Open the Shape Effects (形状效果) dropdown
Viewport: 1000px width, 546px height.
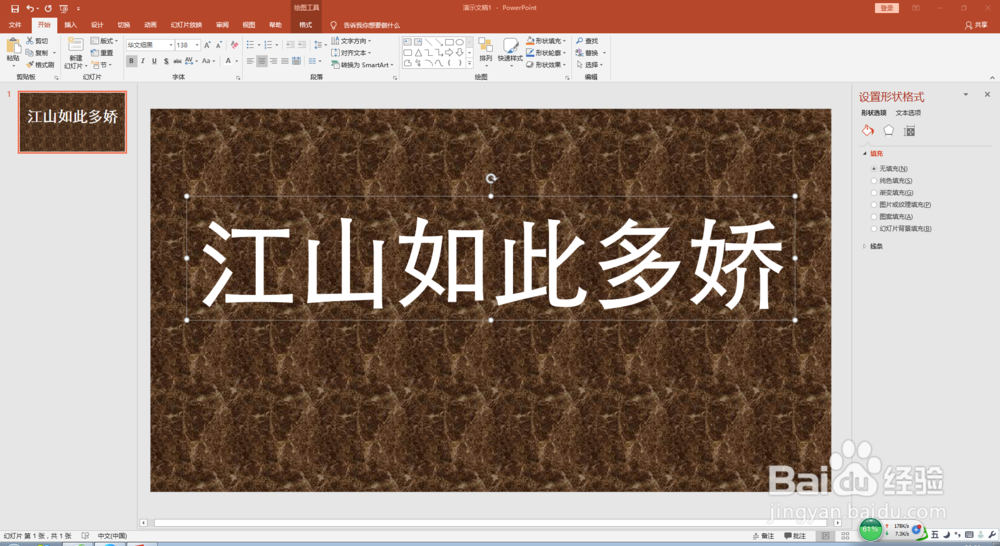click(x=546, y=64)
